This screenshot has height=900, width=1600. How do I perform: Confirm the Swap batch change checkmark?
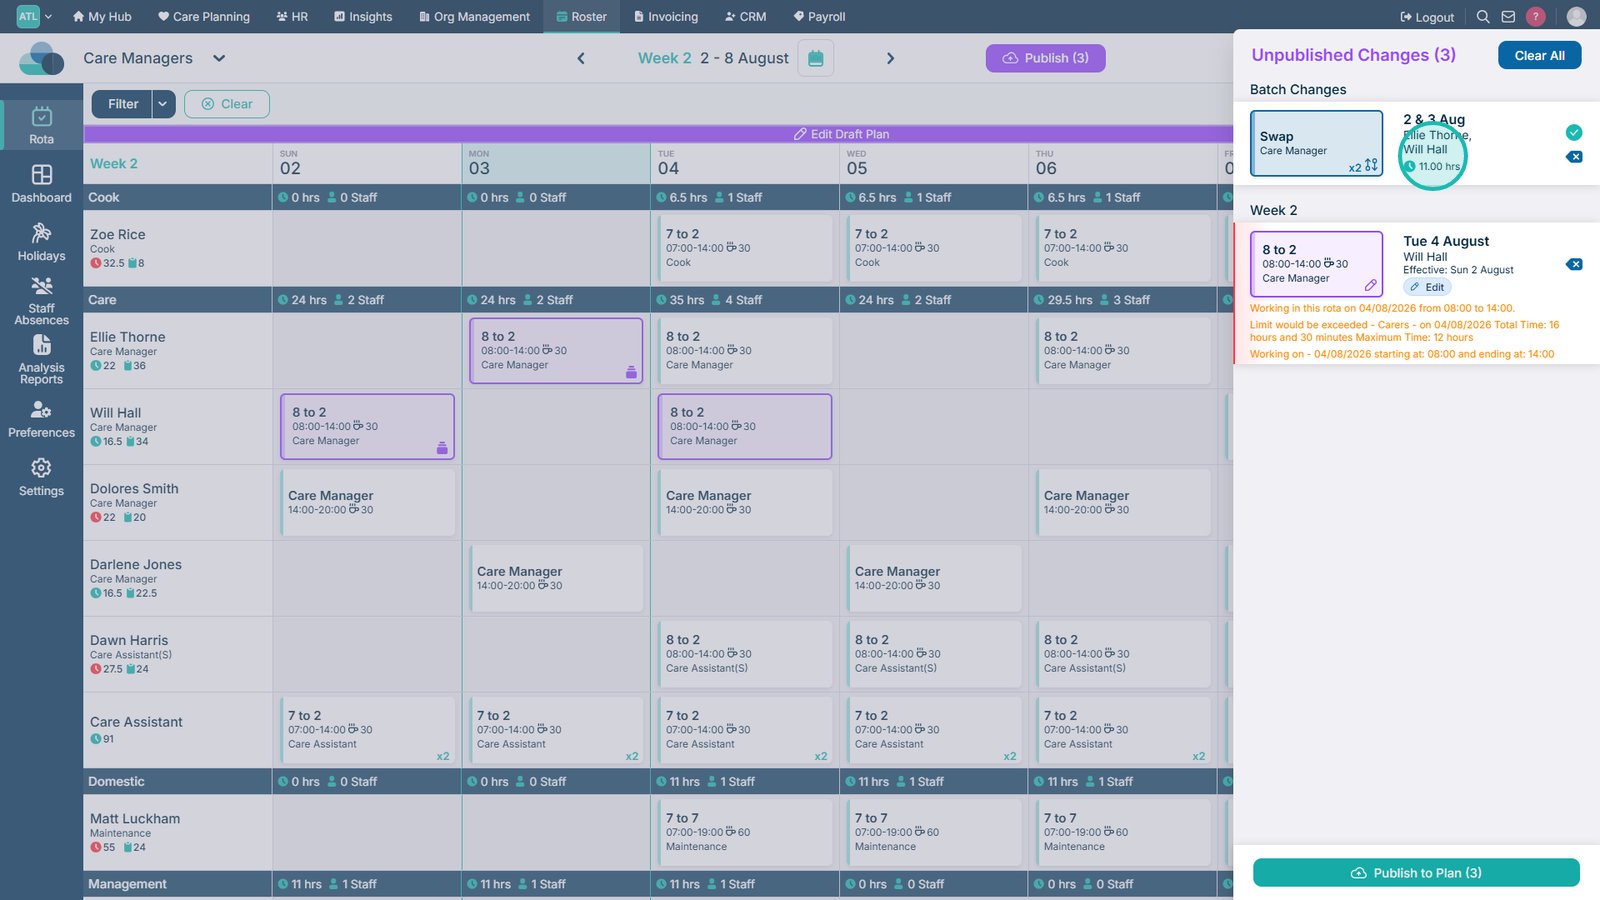pyautogui.click(x=1574, y=132)
